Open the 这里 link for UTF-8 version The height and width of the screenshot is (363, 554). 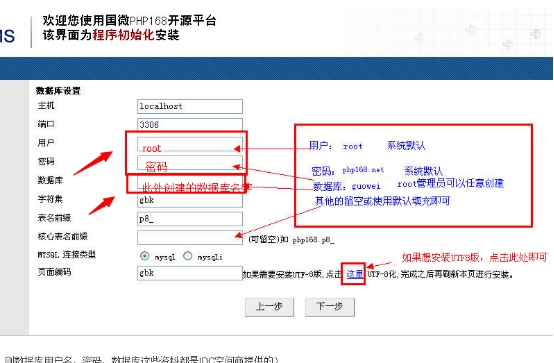(354, 274)
